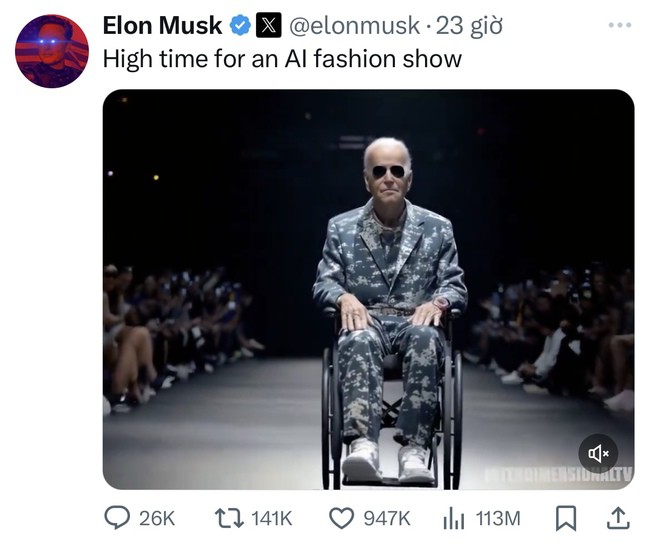
Task: Bookmark this post
Action: [565, 517]
